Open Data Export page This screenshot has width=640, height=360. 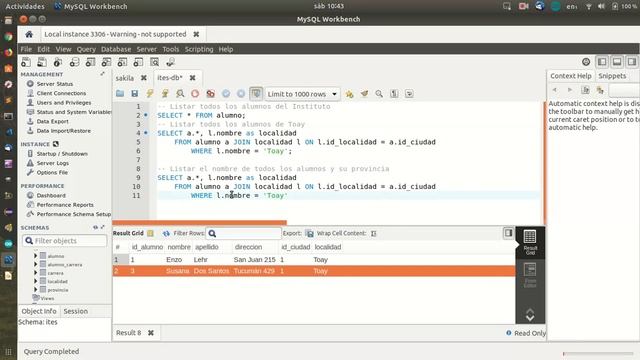52,121
